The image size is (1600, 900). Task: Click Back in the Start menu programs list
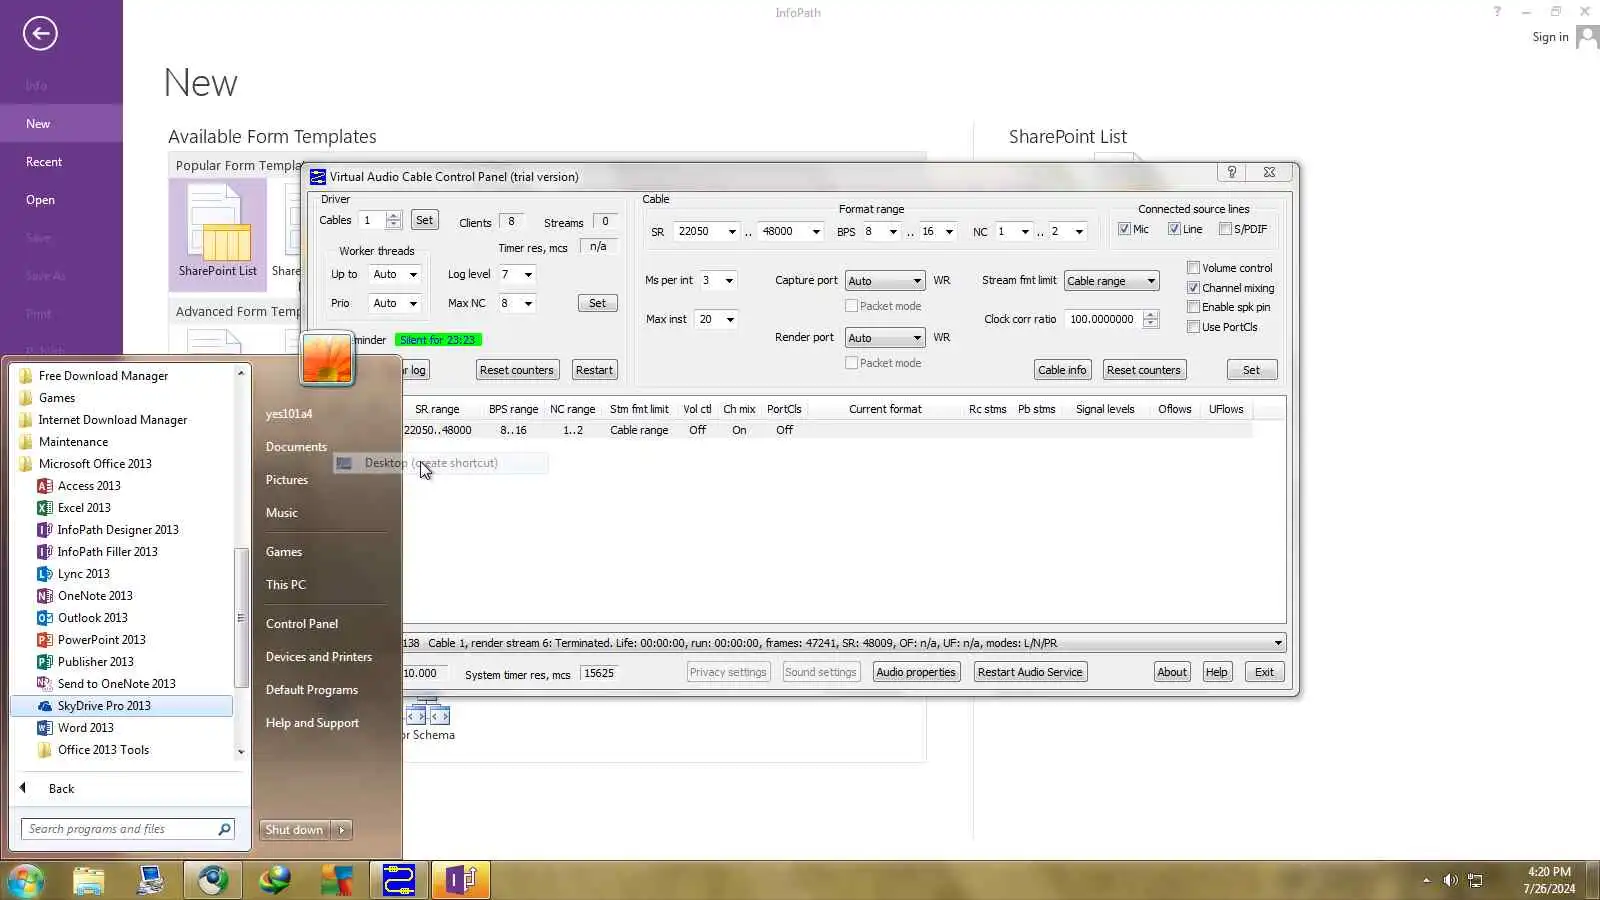61,789
